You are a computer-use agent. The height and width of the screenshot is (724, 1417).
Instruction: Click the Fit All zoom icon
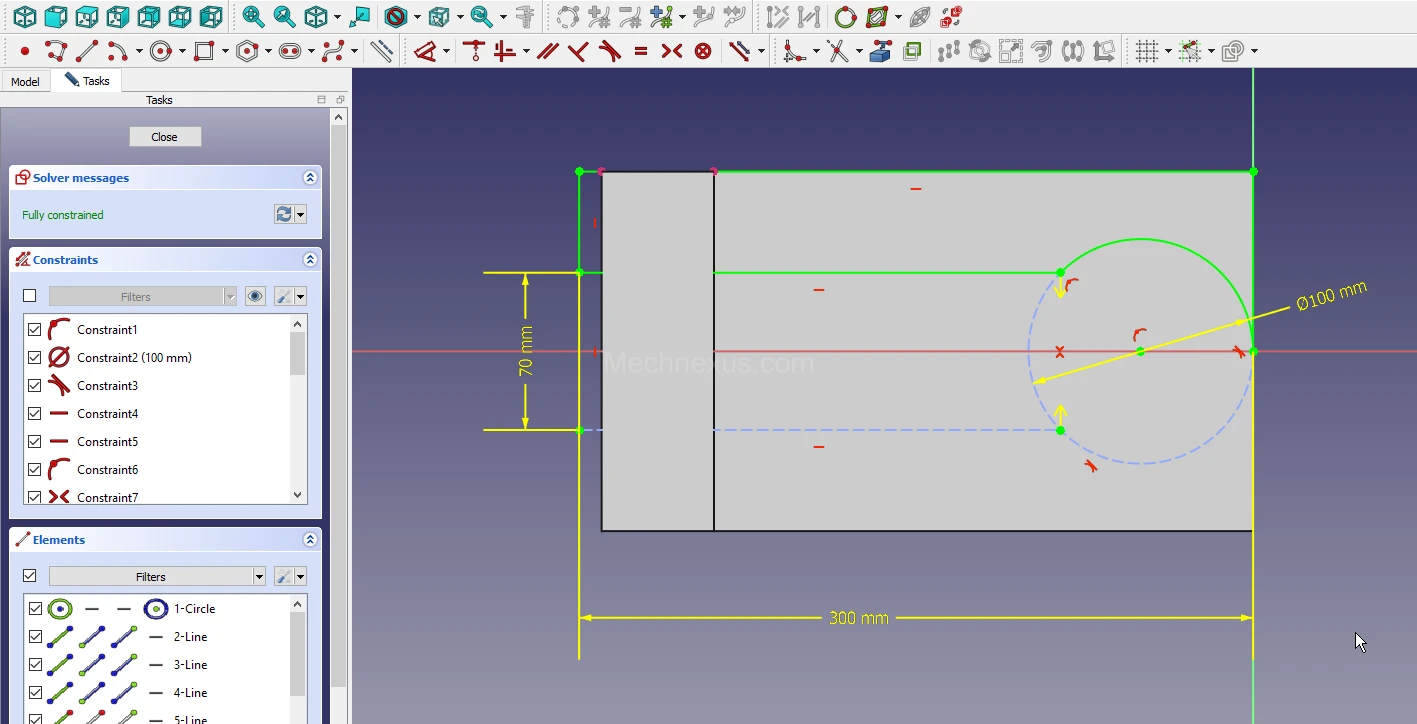253,17
